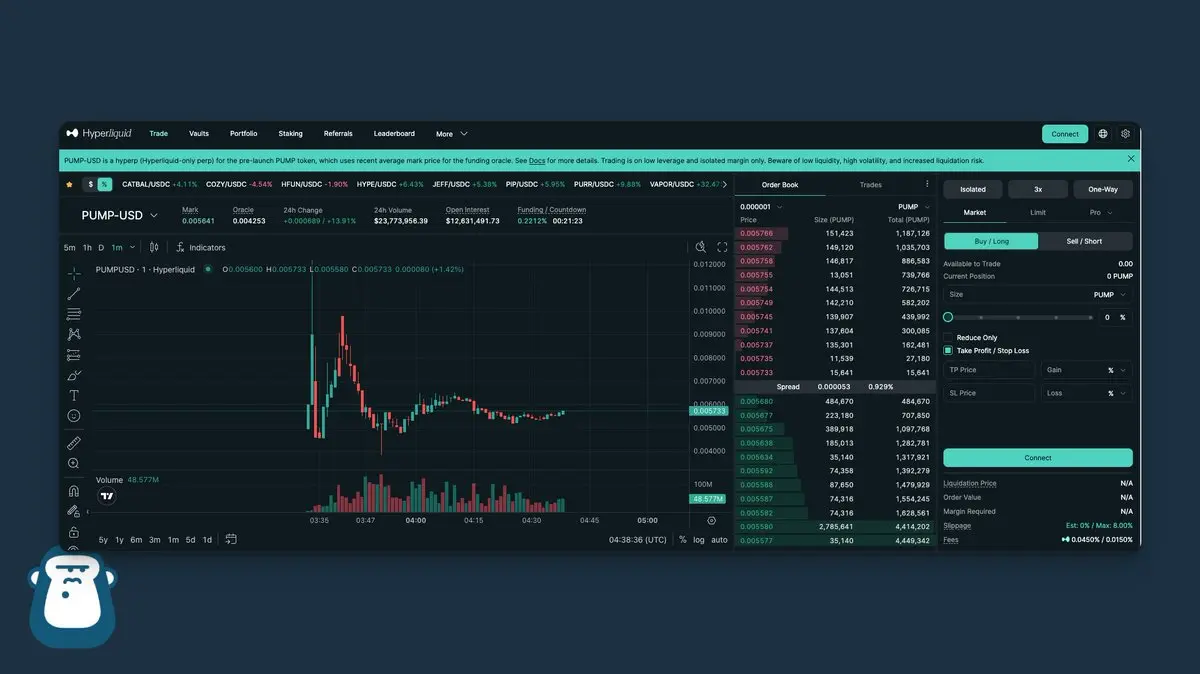The width and height of the screenshot is (1200, 674).
Task: Open the One-Way position mode button
Action: [x=1103, y=189]
